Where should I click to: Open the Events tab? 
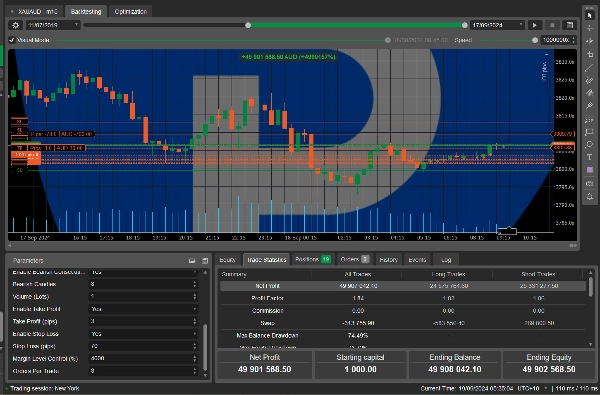pyautogui.click(x=417, y=260)
